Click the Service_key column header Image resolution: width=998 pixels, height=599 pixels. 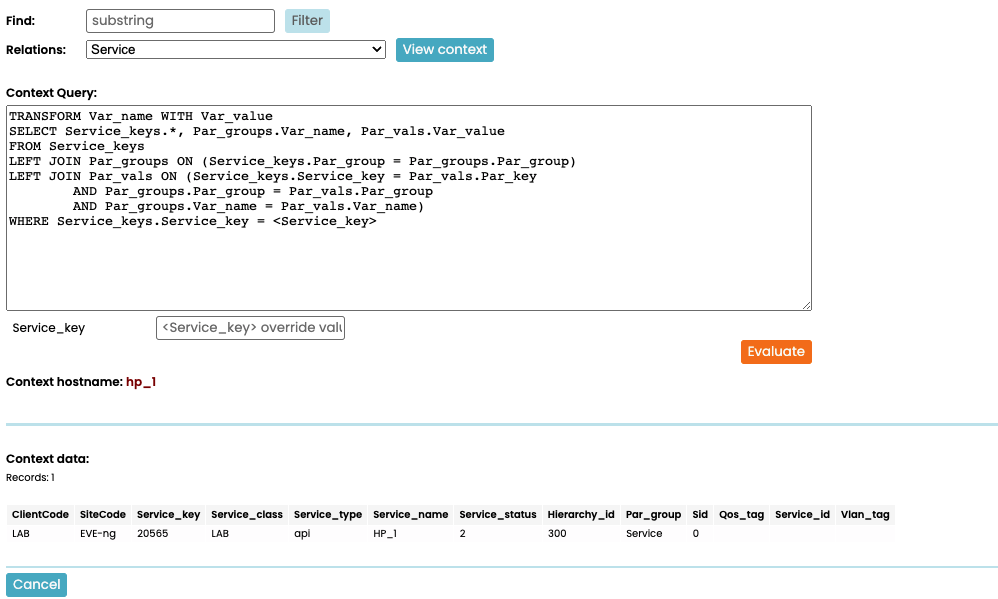168,515
